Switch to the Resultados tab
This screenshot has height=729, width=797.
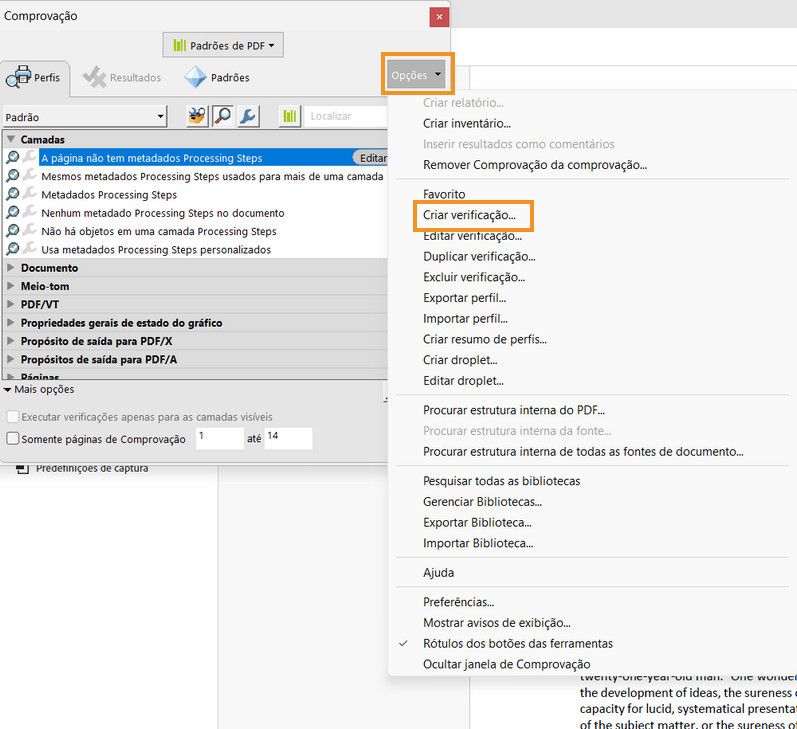click(122, 78)
